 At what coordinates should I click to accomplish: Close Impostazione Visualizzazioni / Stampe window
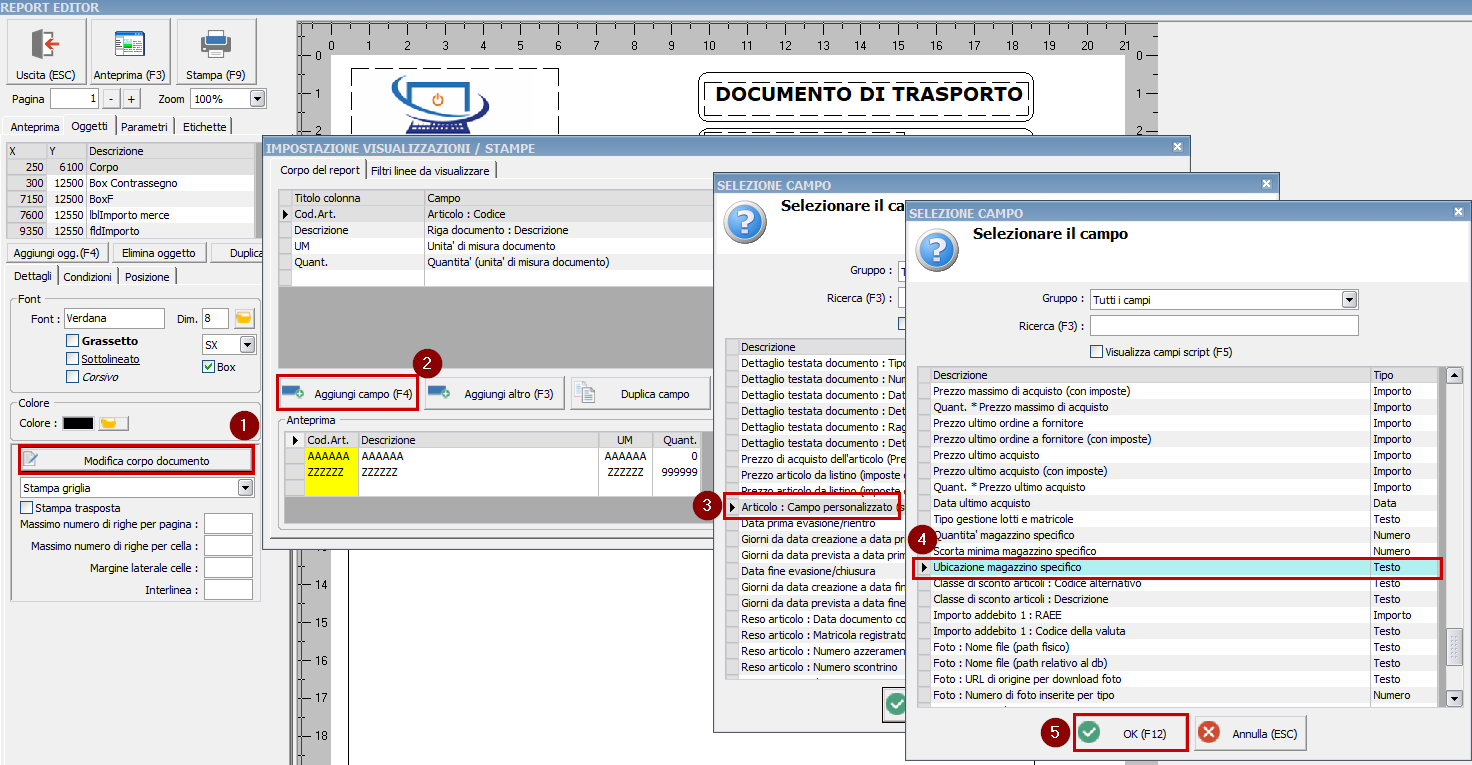tap(1177, 147)
